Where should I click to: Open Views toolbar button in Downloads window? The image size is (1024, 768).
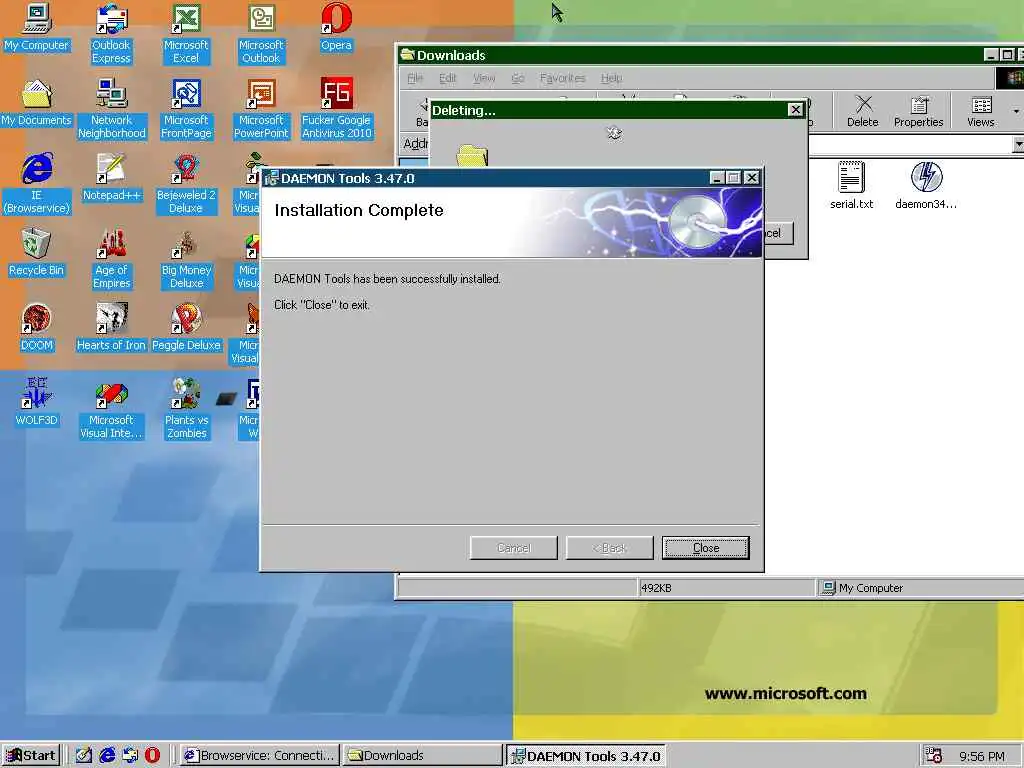pos(980,111)
